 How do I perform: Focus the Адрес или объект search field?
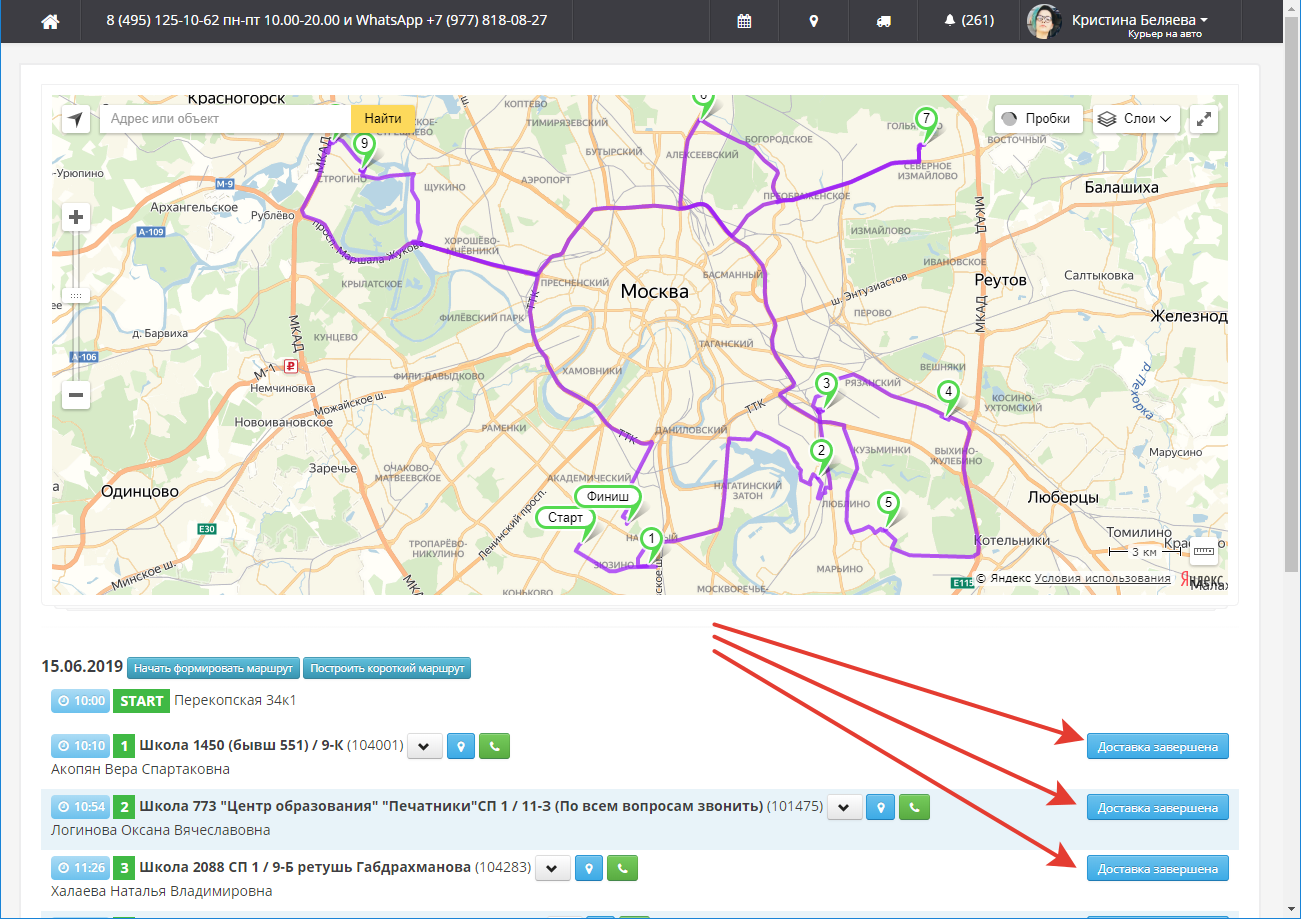click(225, 119)
